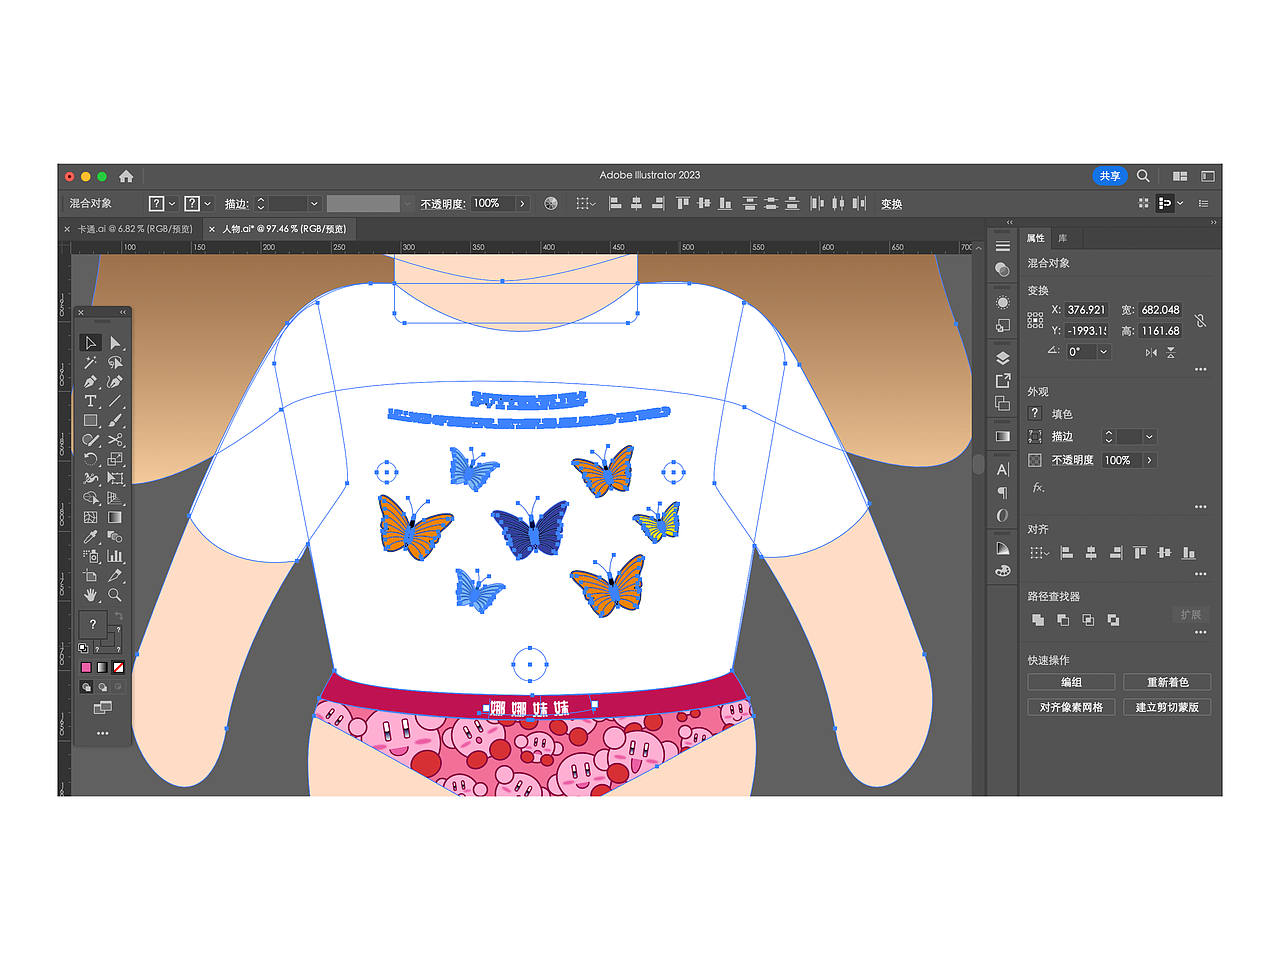The image size is (1280, 960).
Task: Apply Gradient swatch below fill box
Action: pyautogui.click(x=102, y=667)
